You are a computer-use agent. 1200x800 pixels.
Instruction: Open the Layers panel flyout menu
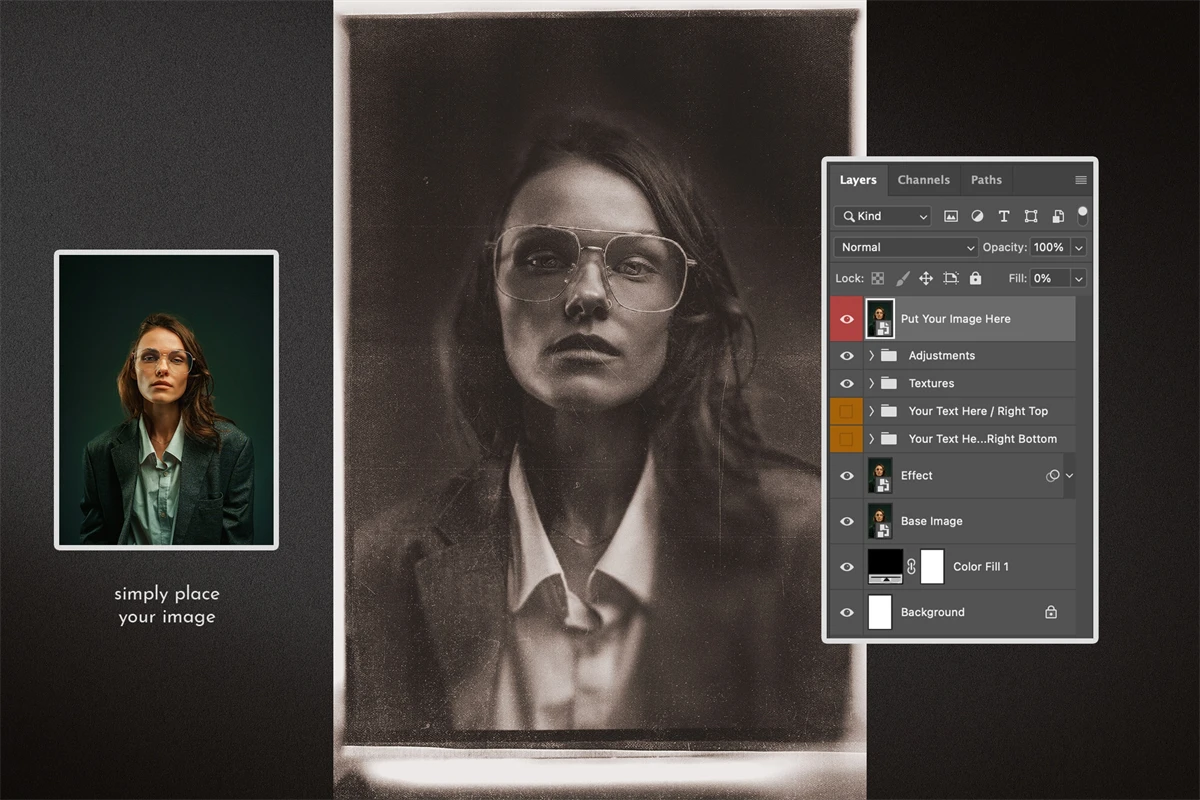(1080, 180)
